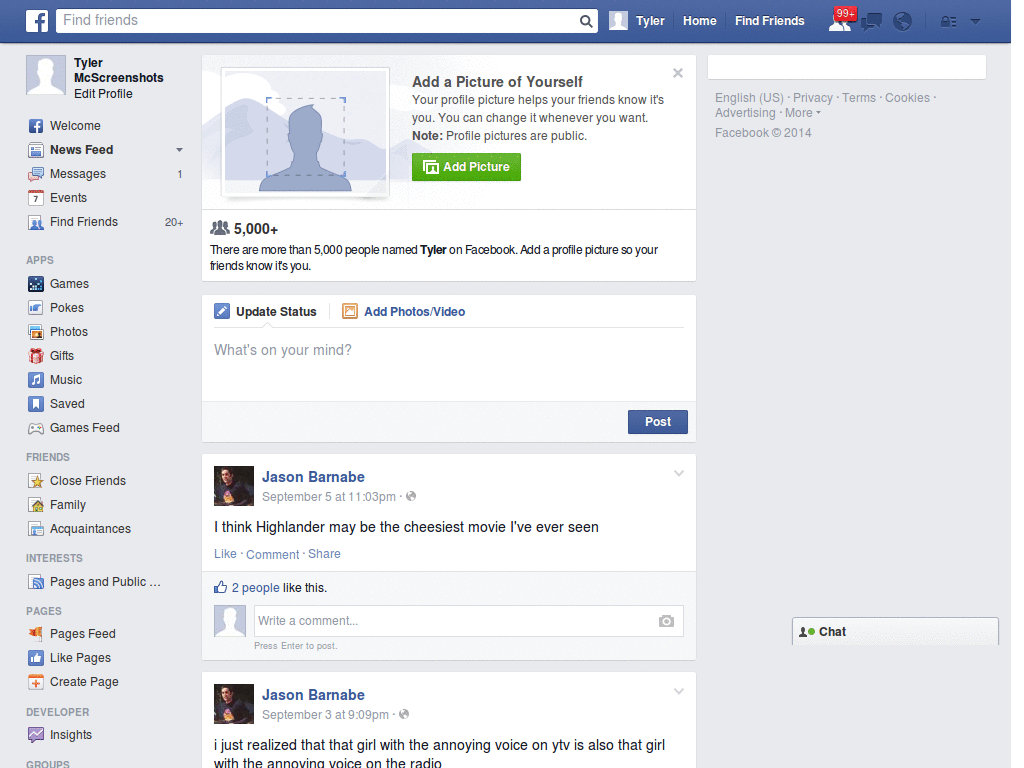Expand options for the Highlander post
The image size is (1024, 768).
tap(679, 473)
